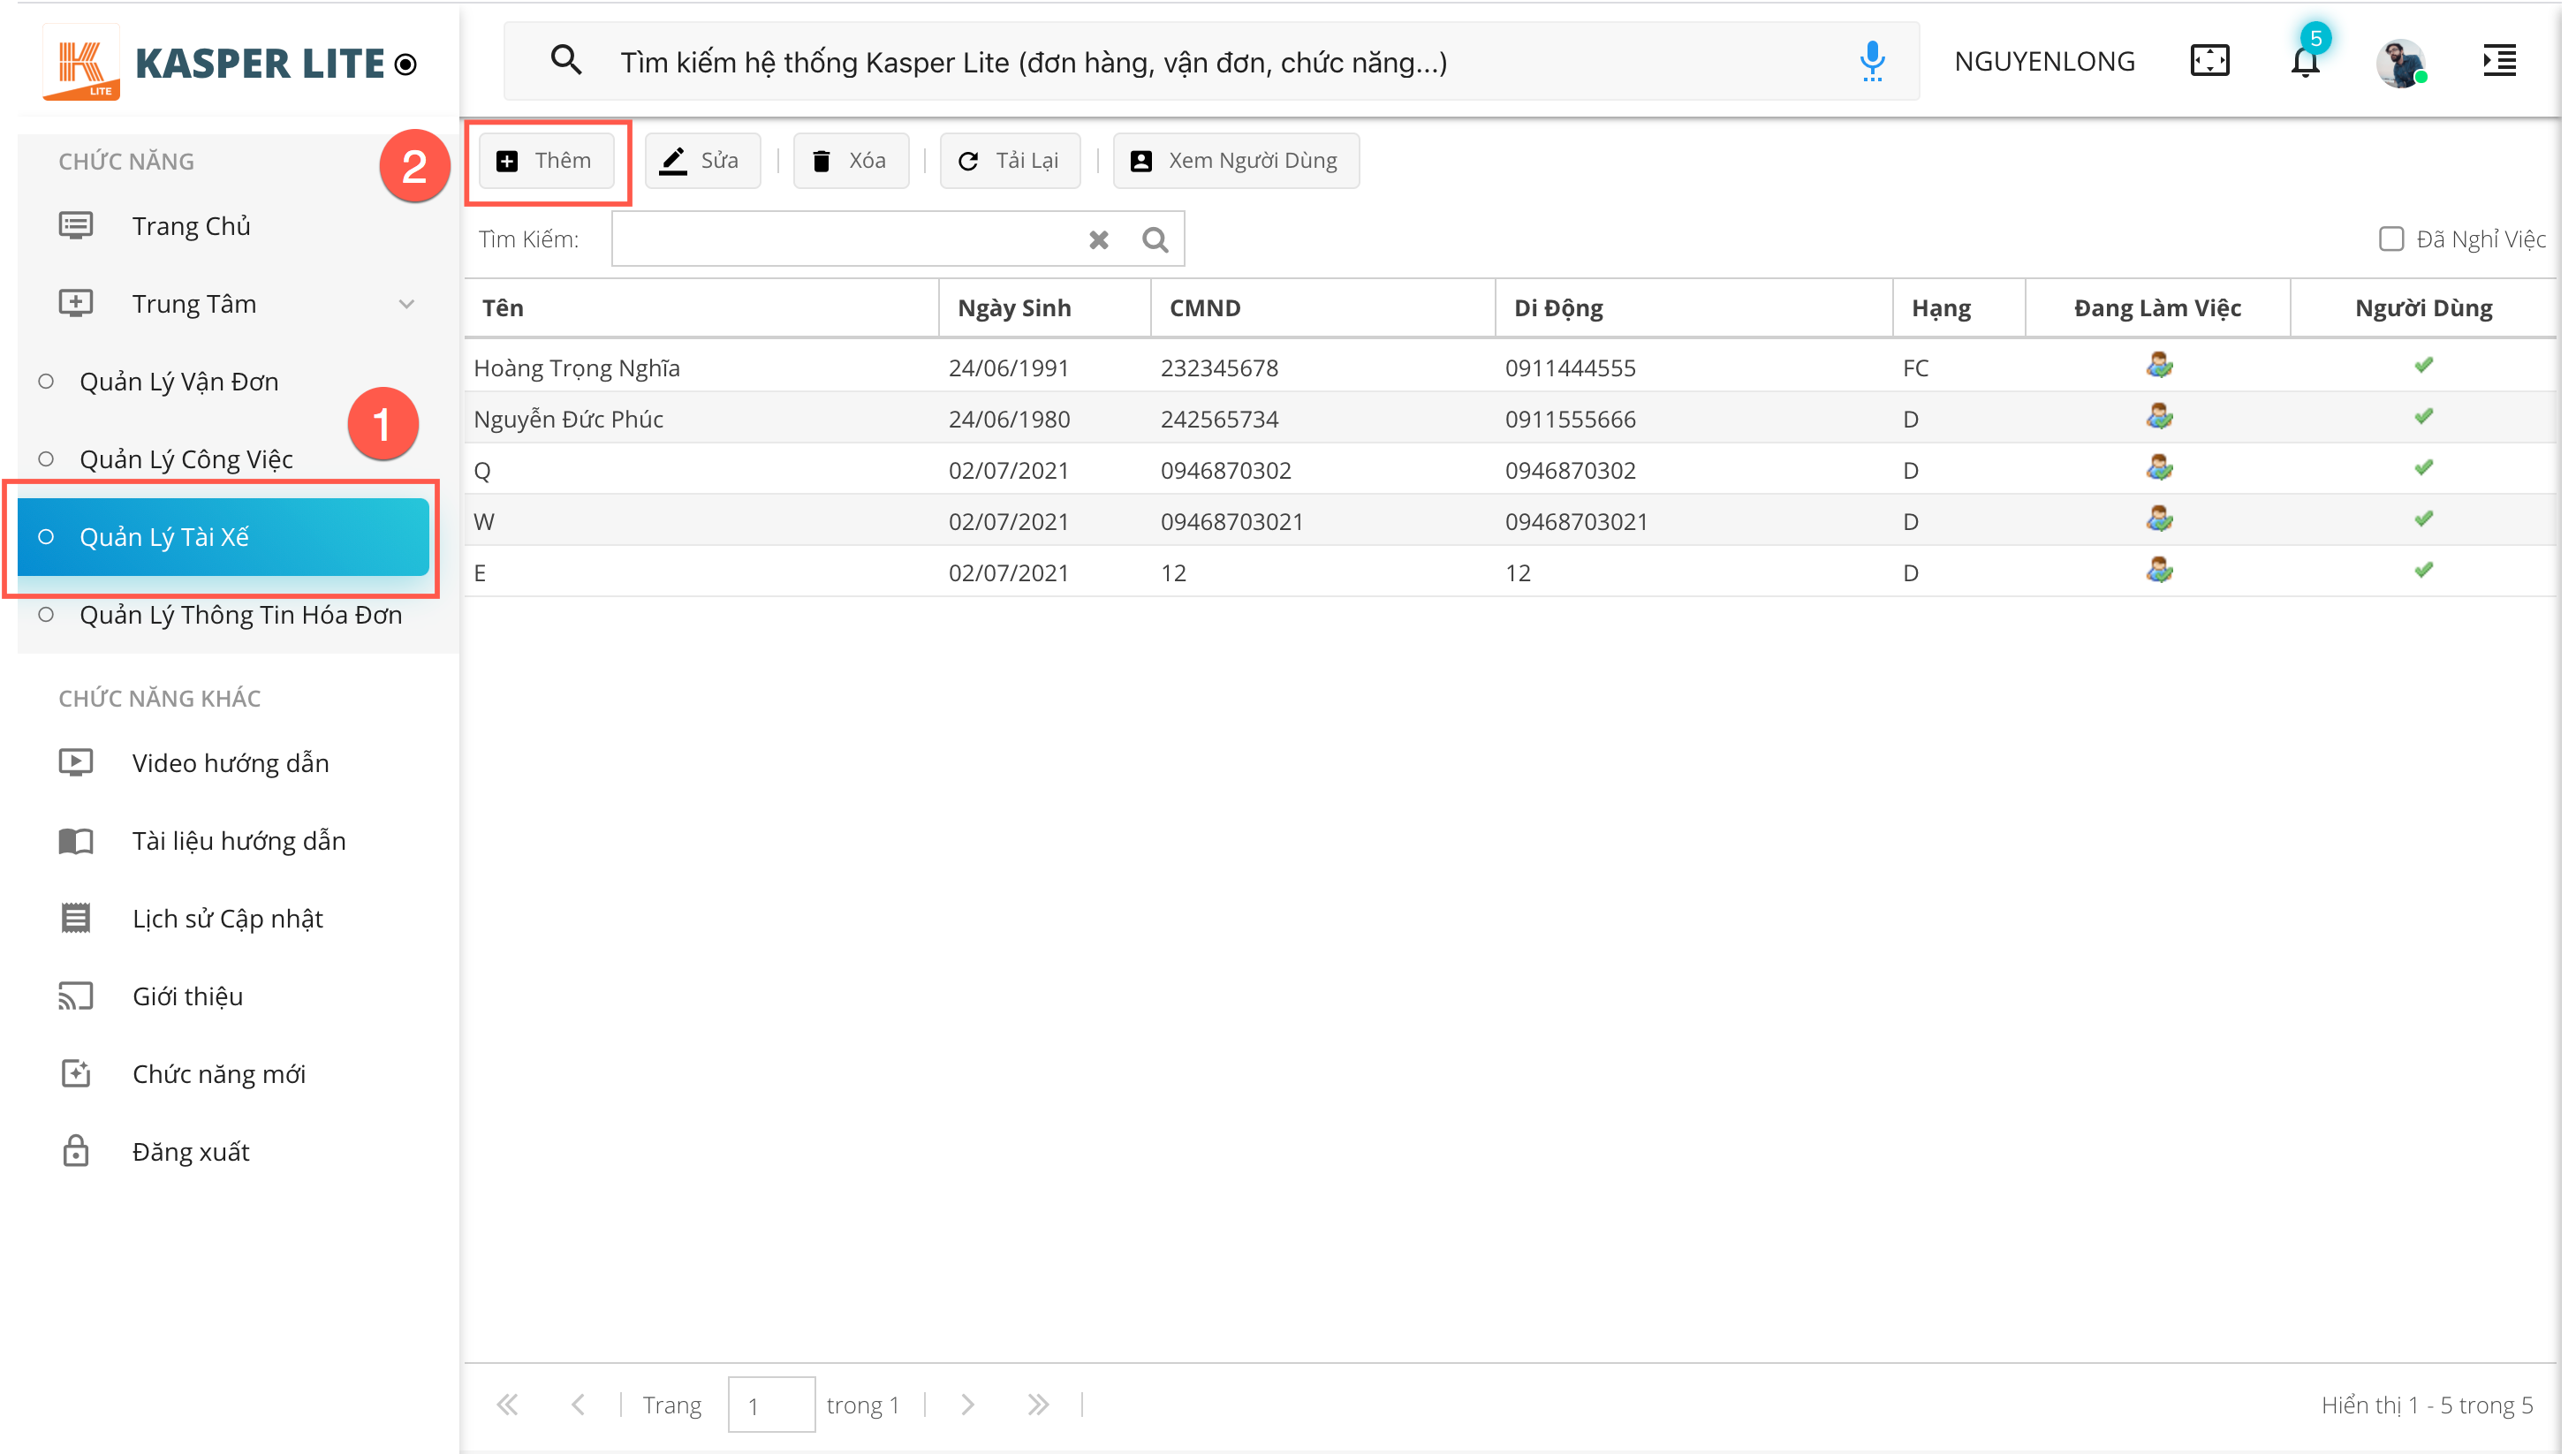Viewport: 2576px width, 1454px height.
Task: Toggle right side panel menu icon
Action: tap(2498, 61)
